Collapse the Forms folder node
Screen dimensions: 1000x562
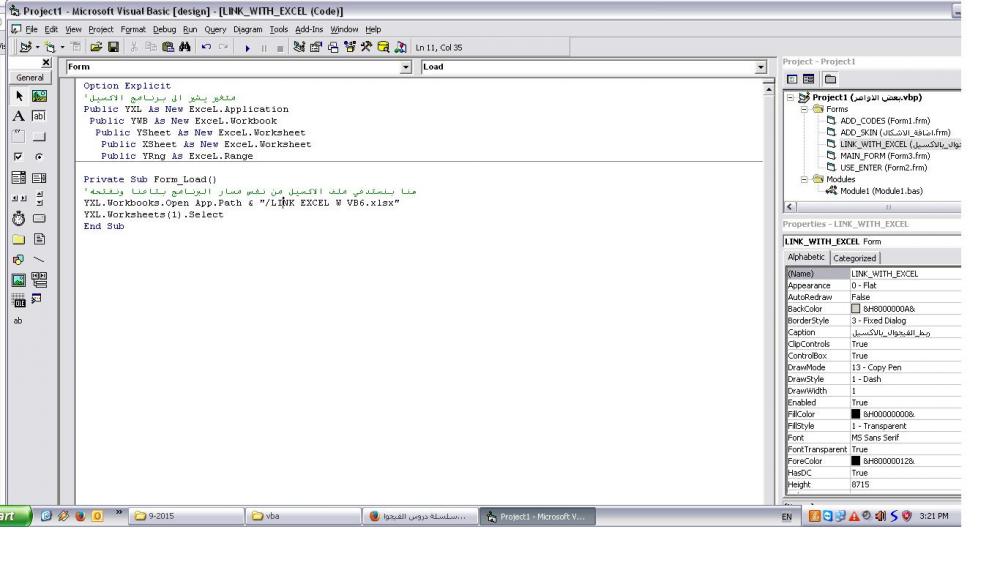tap(805, 109)
